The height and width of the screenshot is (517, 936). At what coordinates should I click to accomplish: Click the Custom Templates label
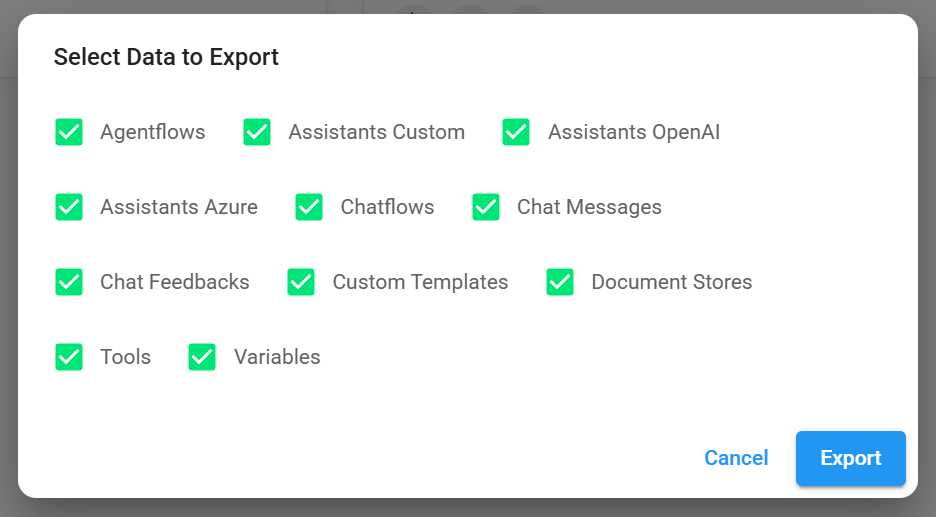[420, 282]
